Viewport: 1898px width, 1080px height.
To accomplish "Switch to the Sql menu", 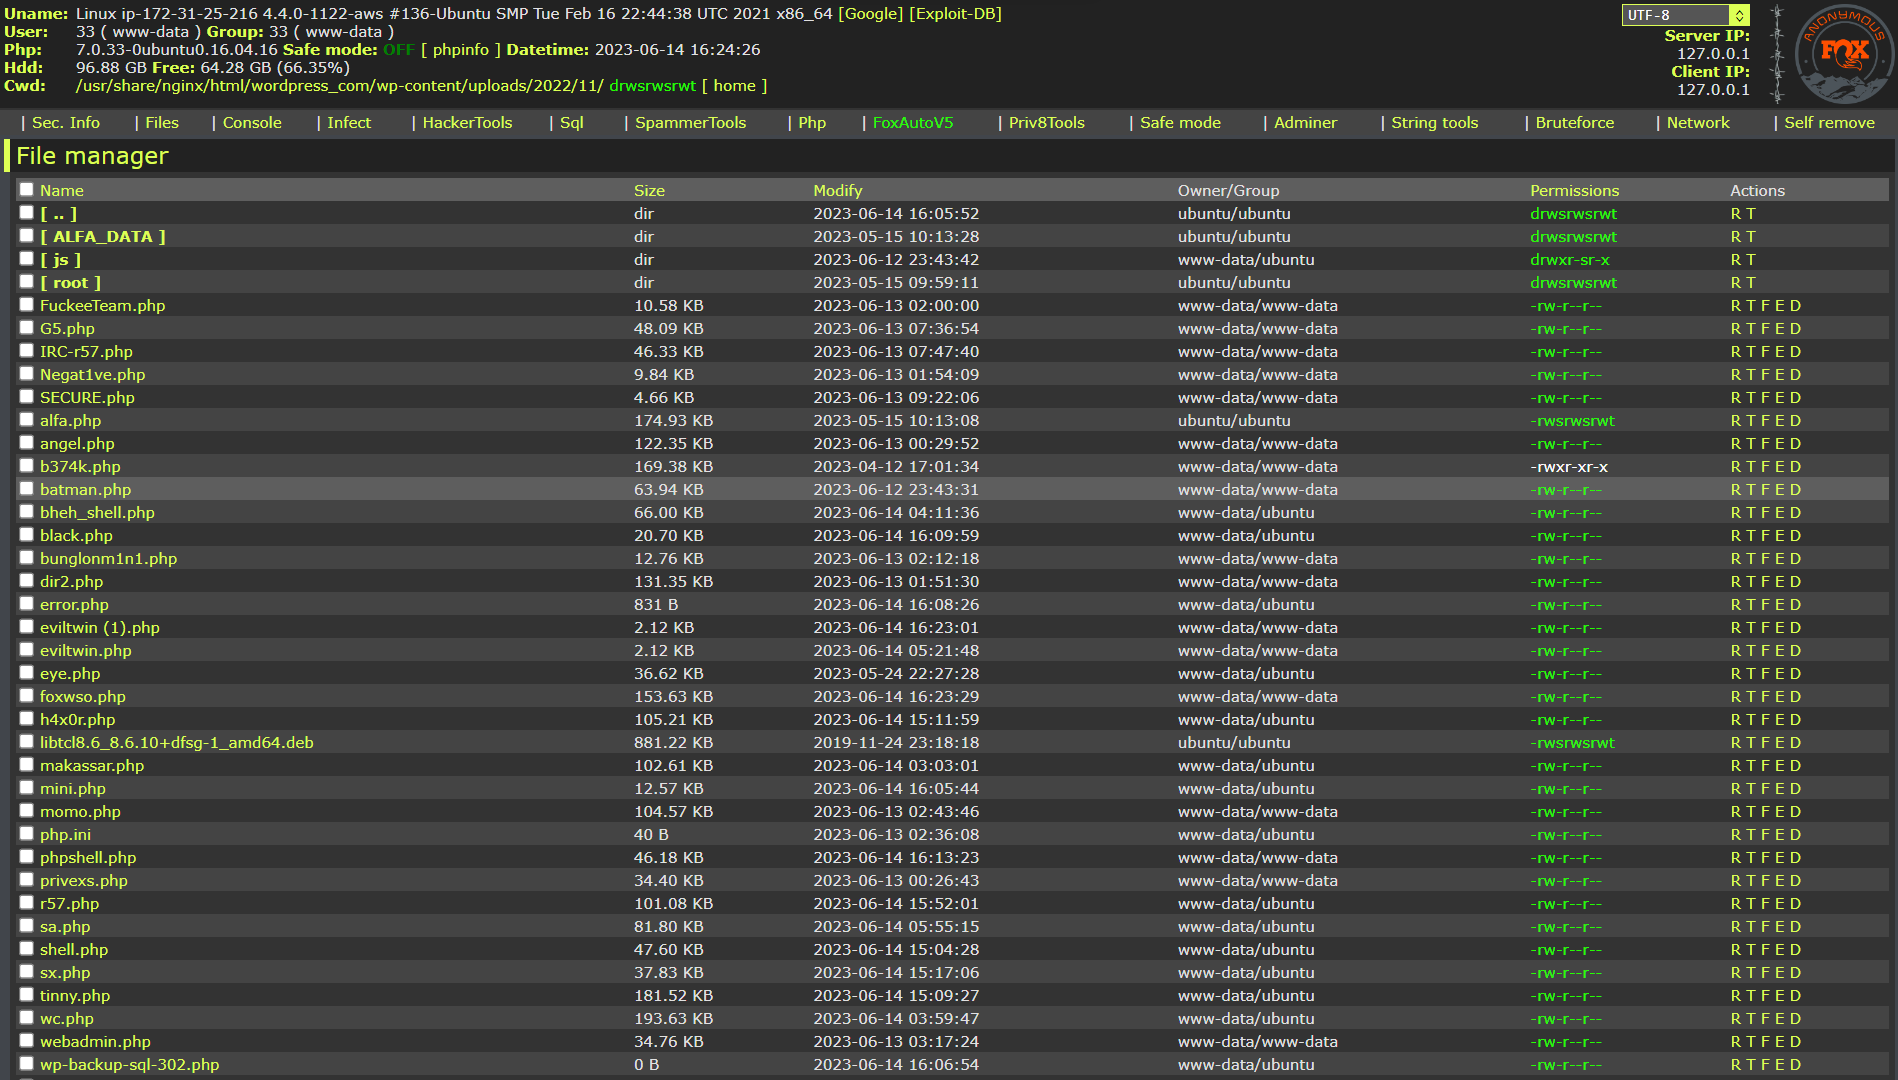I will point(572,123).
